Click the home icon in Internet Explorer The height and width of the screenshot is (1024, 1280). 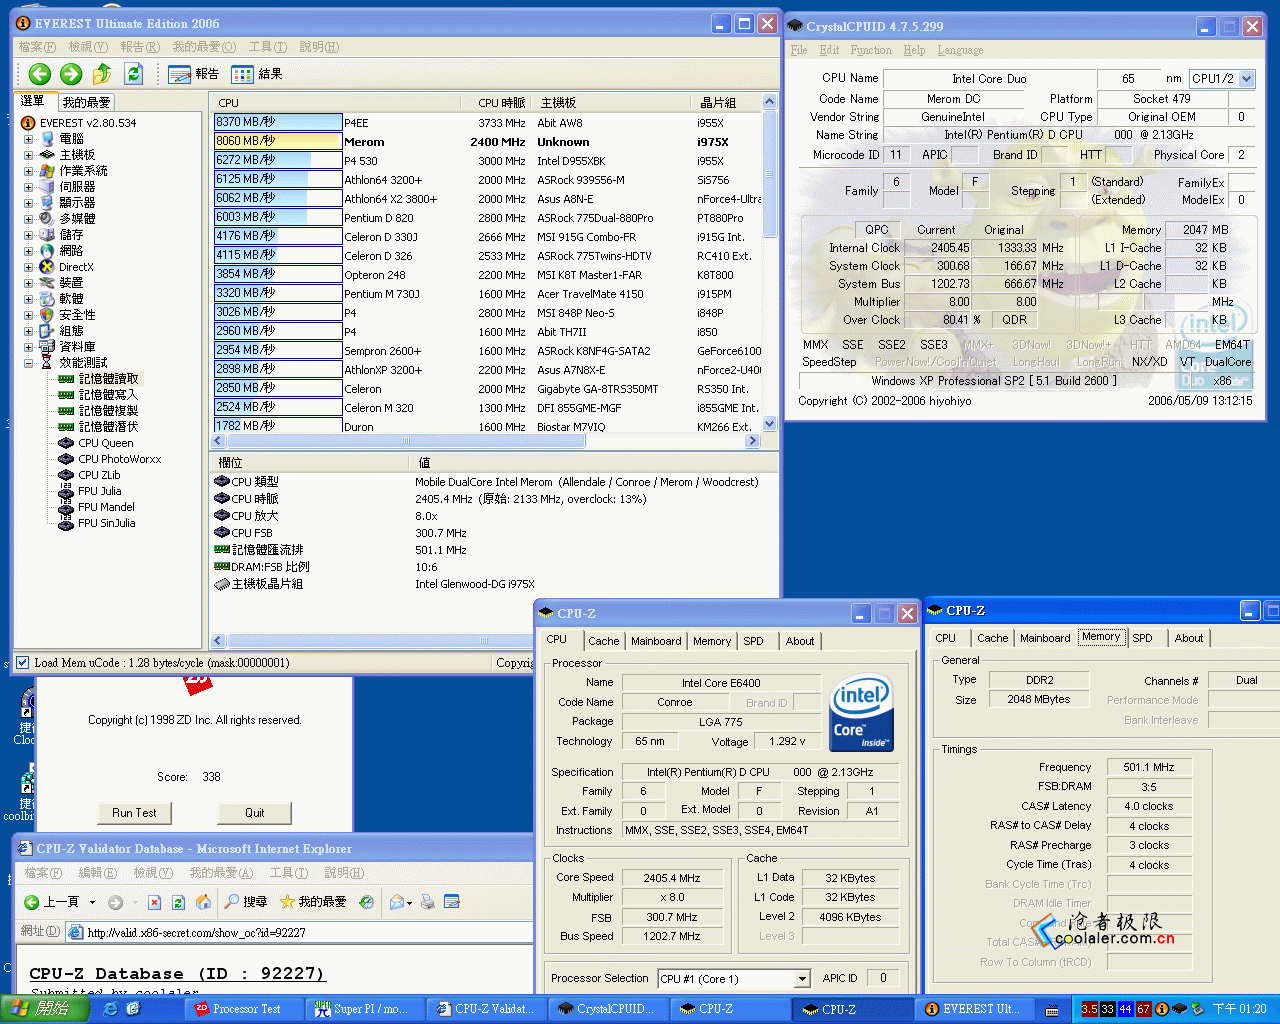tap(203, 902)
